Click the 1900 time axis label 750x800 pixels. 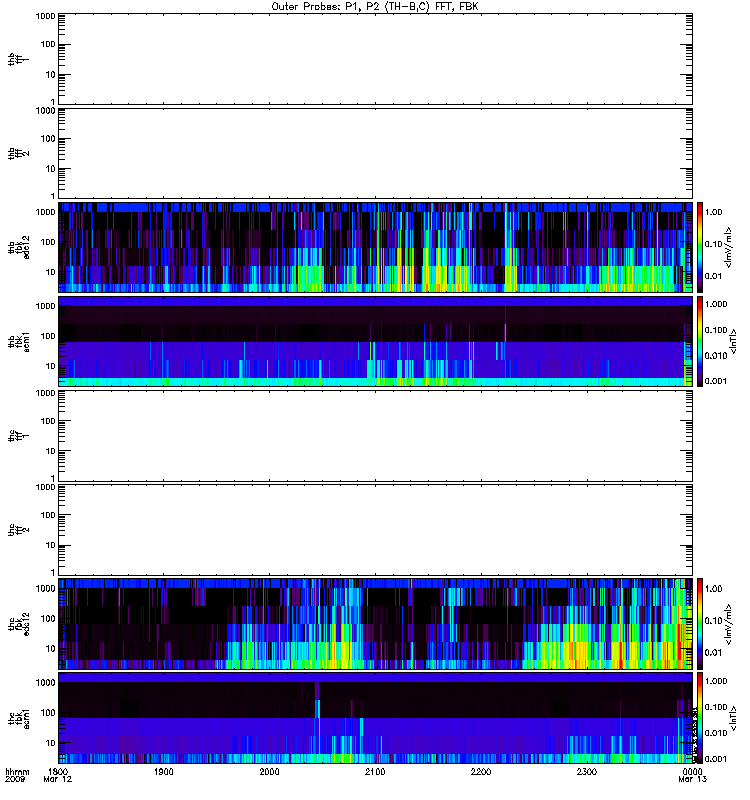tap(163, 771)
